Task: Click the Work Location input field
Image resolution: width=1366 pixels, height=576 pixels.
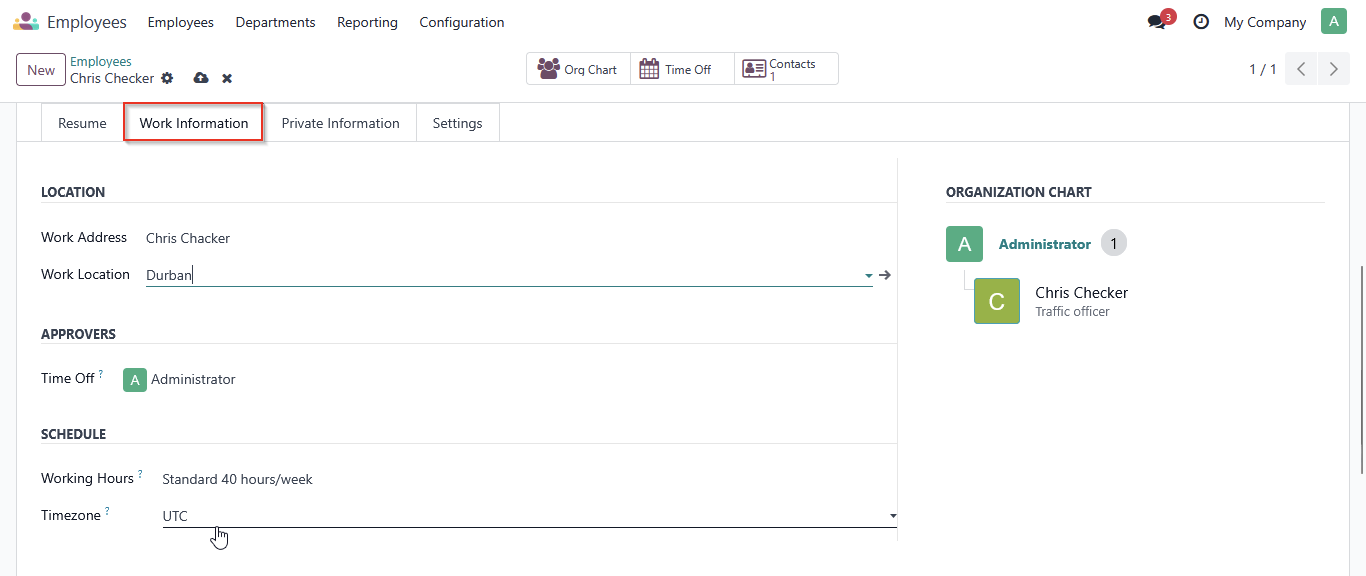Action: [x=503, y=275]
